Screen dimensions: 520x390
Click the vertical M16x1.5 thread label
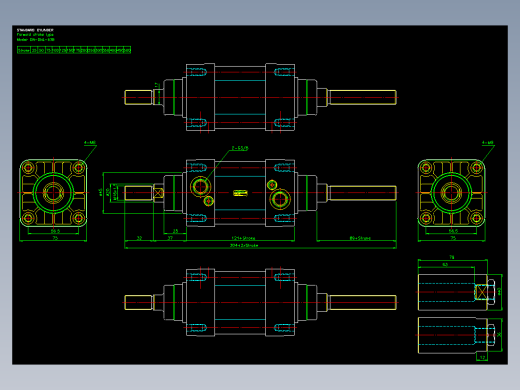tap(115, 193)
